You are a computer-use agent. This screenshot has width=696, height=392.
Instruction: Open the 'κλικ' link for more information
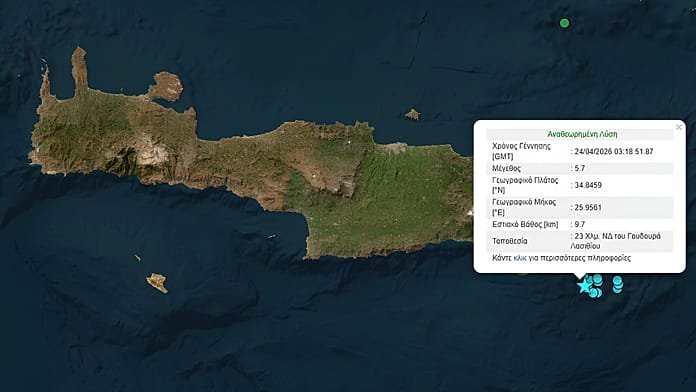(520, 258)
